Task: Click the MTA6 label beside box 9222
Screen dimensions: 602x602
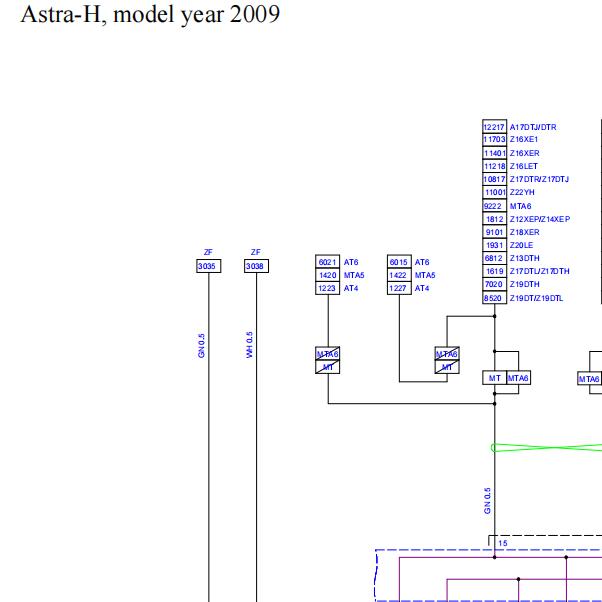Action: [520, 206]
